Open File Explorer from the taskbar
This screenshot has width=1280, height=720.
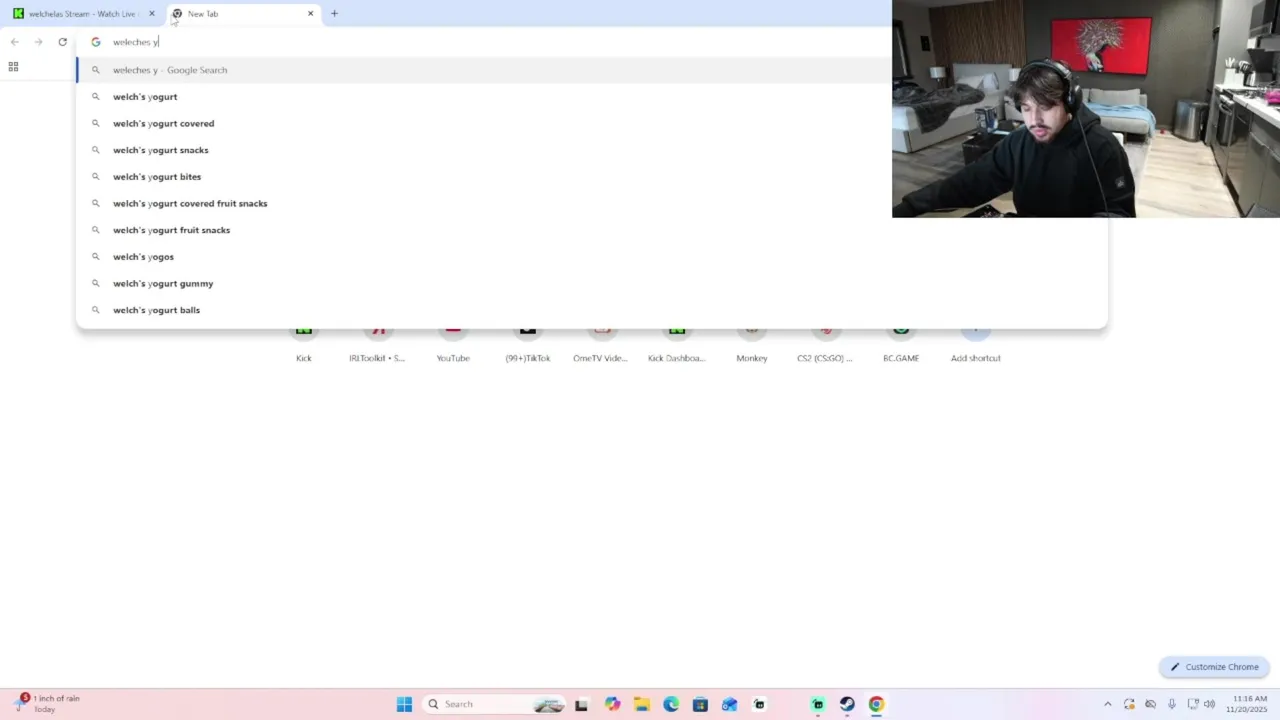click(641, 704)
